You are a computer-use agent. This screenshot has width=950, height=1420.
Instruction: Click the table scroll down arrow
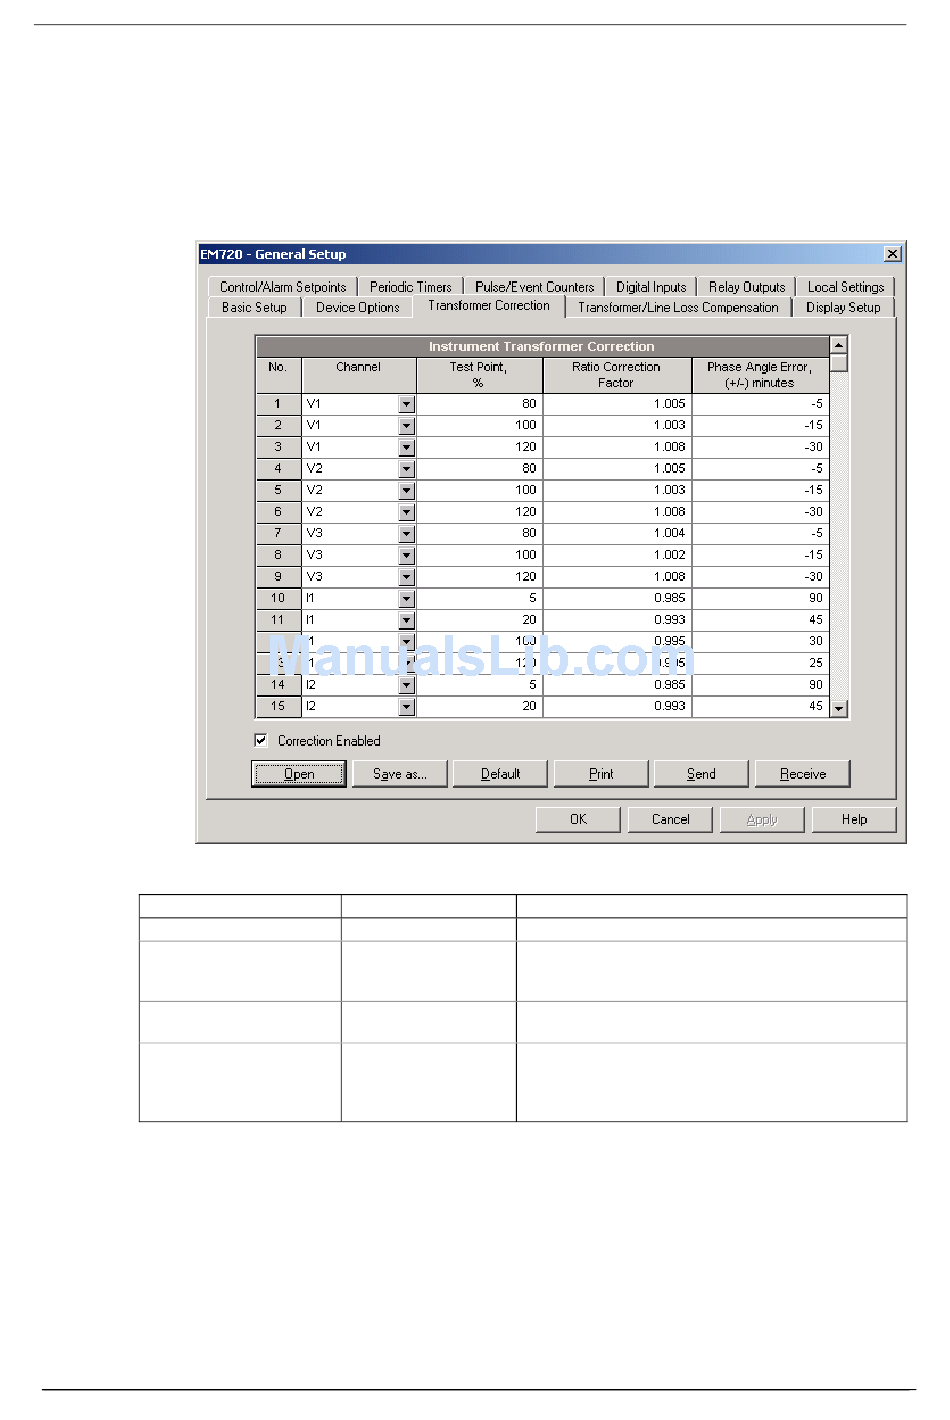pyautogui.click(x=839, y=708)
